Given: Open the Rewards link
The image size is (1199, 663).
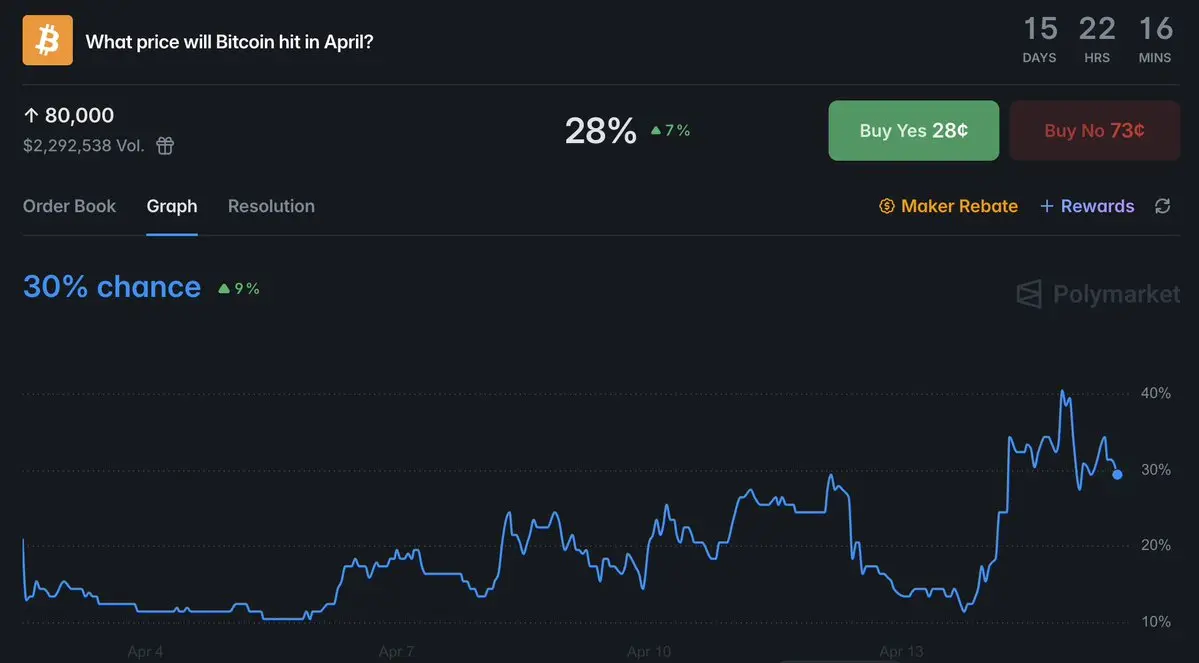Looking at the screenshot, I should tap(1097, 206).
